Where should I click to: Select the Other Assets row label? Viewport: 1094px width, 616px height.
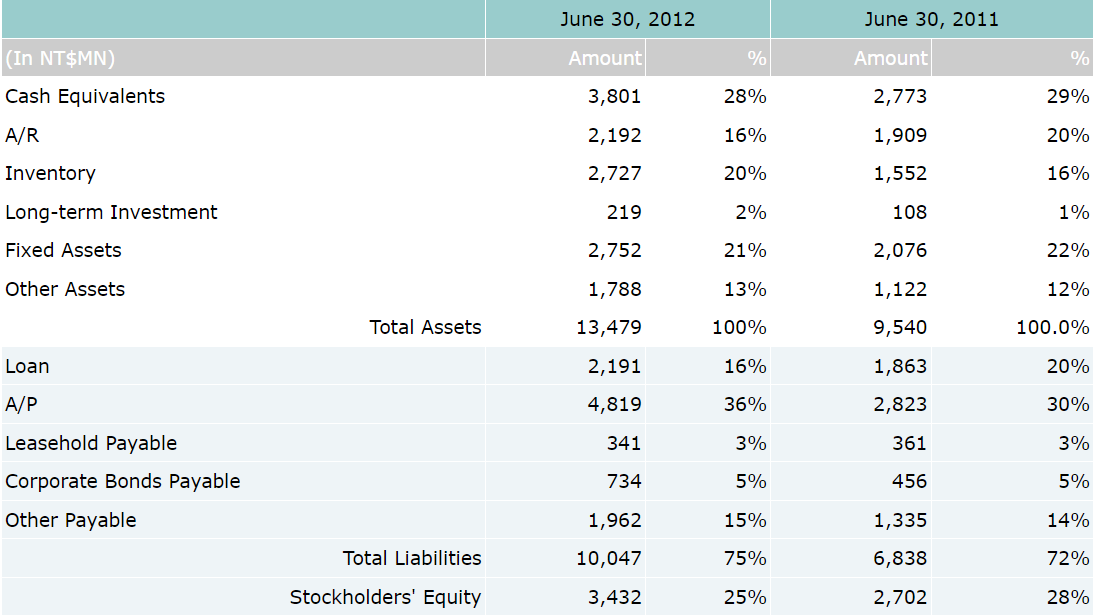(65, 289)
